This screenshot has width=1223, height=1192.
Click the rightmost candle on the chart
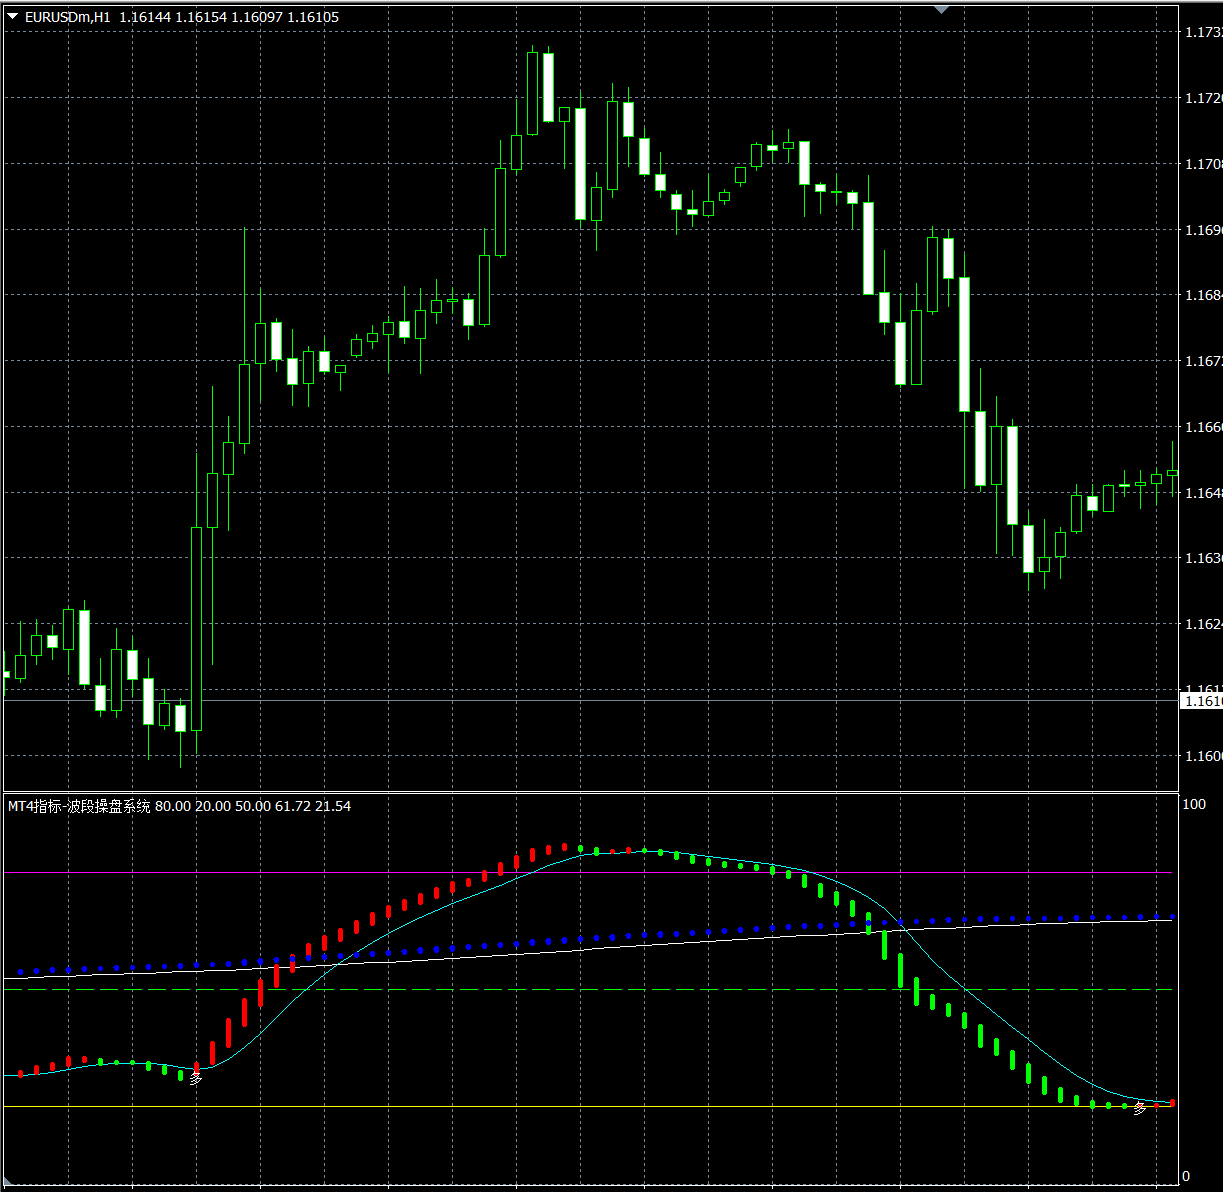1172,472
